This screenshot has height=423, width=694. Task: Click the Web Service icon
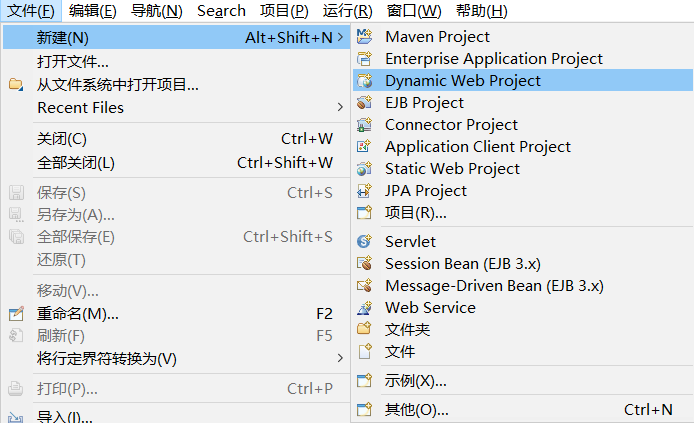point(364,308)
